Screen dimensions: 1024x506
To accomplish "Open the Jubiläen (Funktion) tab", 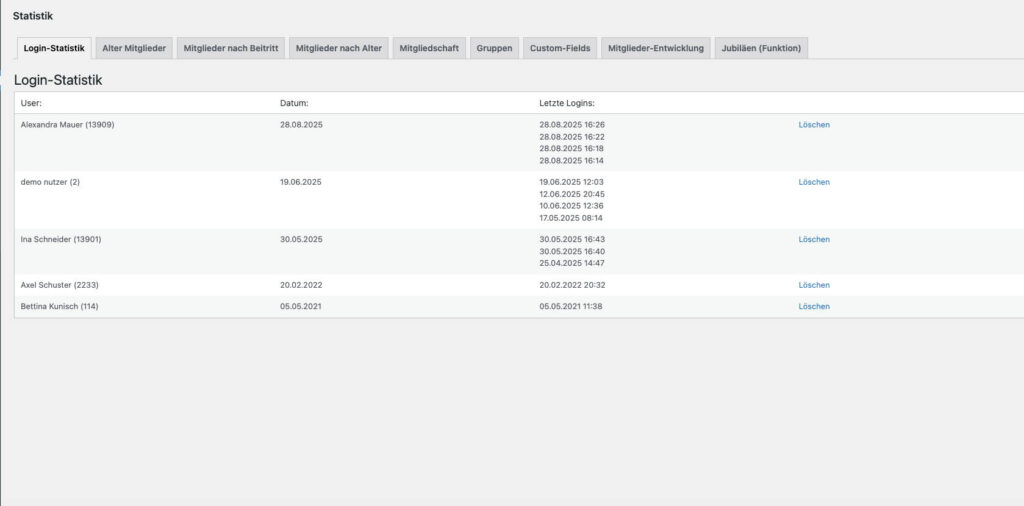I will coord(761,48).
